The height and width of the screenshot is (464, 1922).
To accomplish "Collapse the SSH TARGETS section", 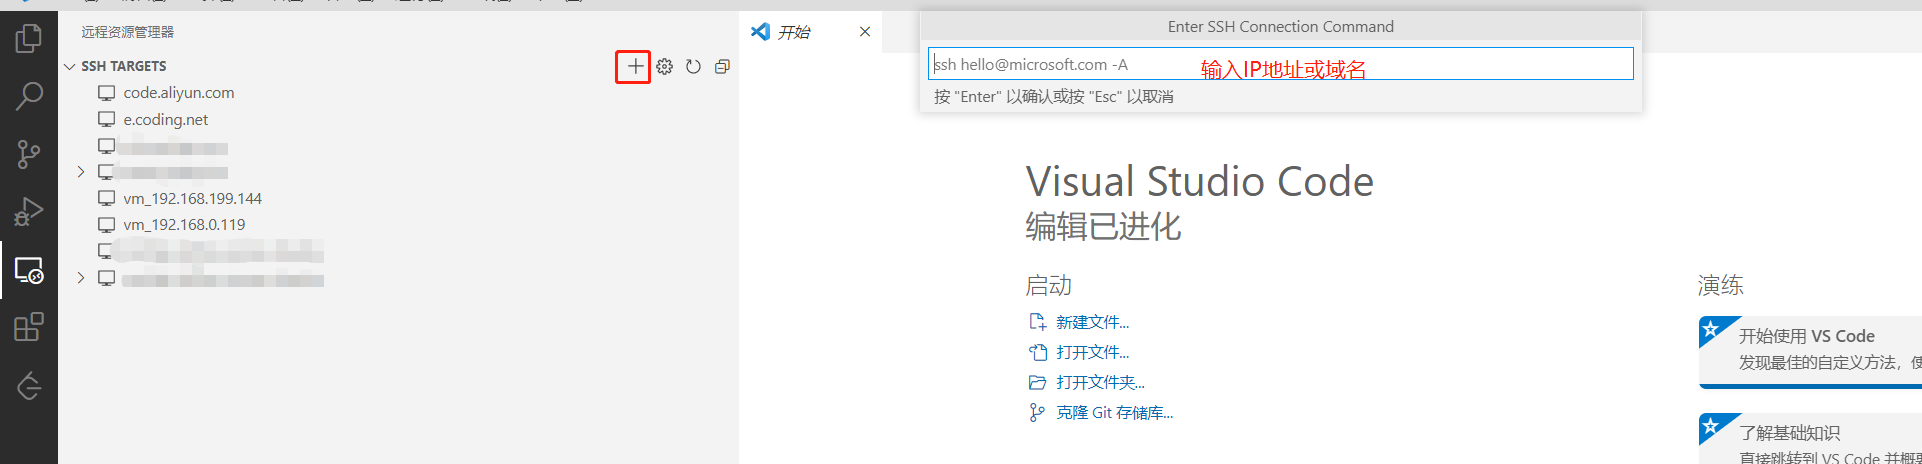I will 70,67.
